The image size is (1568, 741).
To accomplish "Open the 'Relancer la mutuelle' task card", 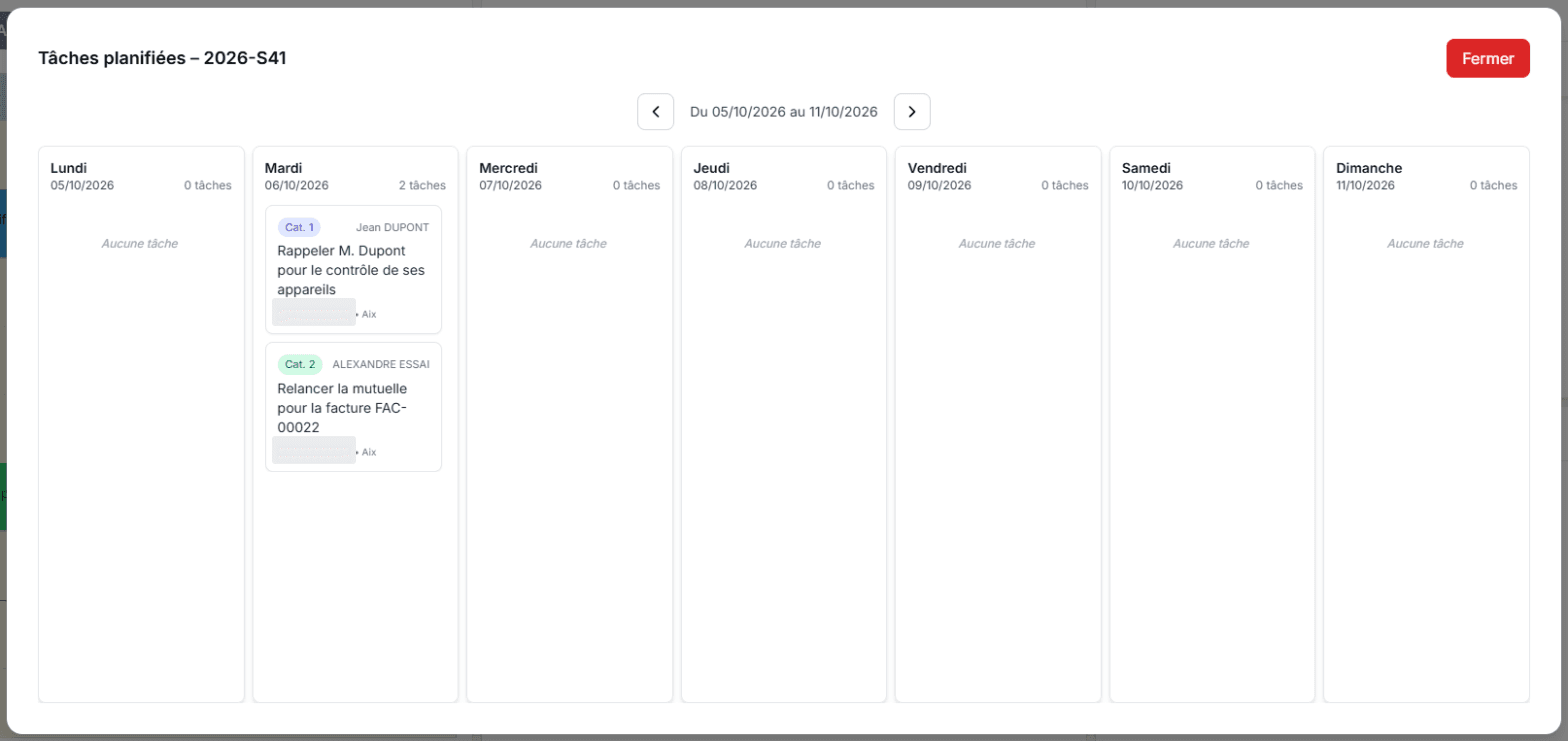I will [x=353, y=407].
